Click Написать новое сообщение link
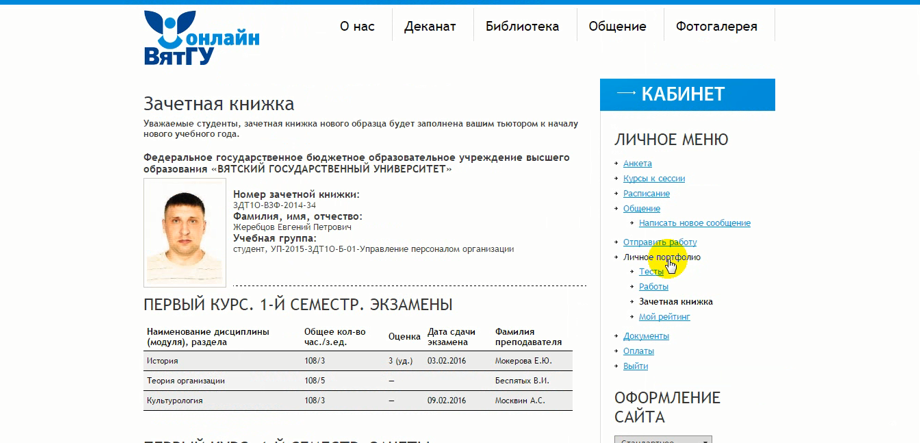The height and width of the screenshot is (443, 920). [694, 223]
